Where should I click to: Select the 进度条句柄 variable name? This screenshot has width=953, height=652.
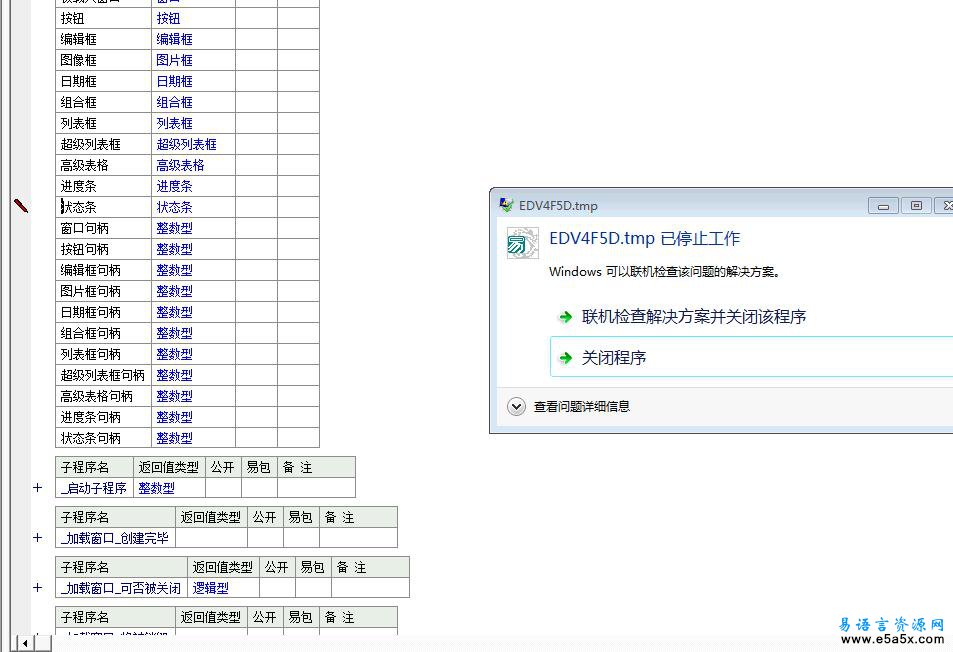pyautogui.click(x=103, y=417)
